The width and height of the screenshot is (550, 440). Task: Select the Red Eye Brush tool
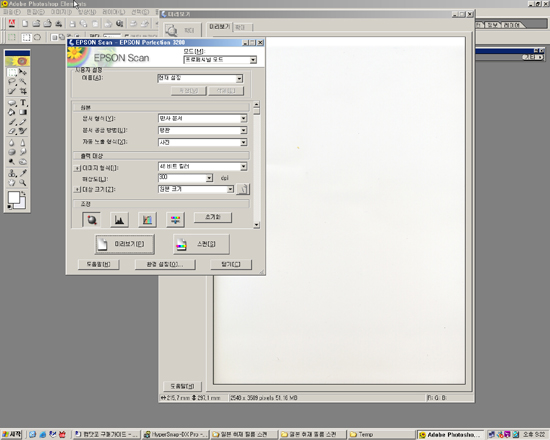pyautogui.click(x=23, y=132)
